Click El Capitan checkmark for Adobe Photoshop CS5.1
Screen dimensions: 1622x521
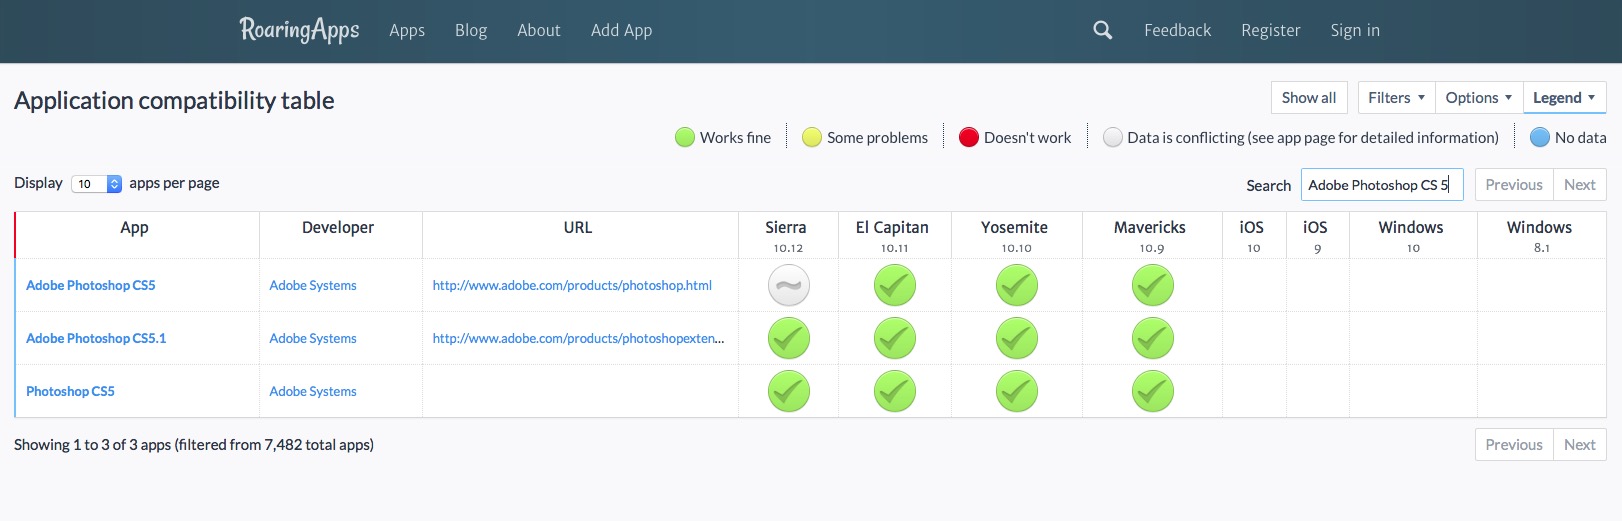point(895,338)
